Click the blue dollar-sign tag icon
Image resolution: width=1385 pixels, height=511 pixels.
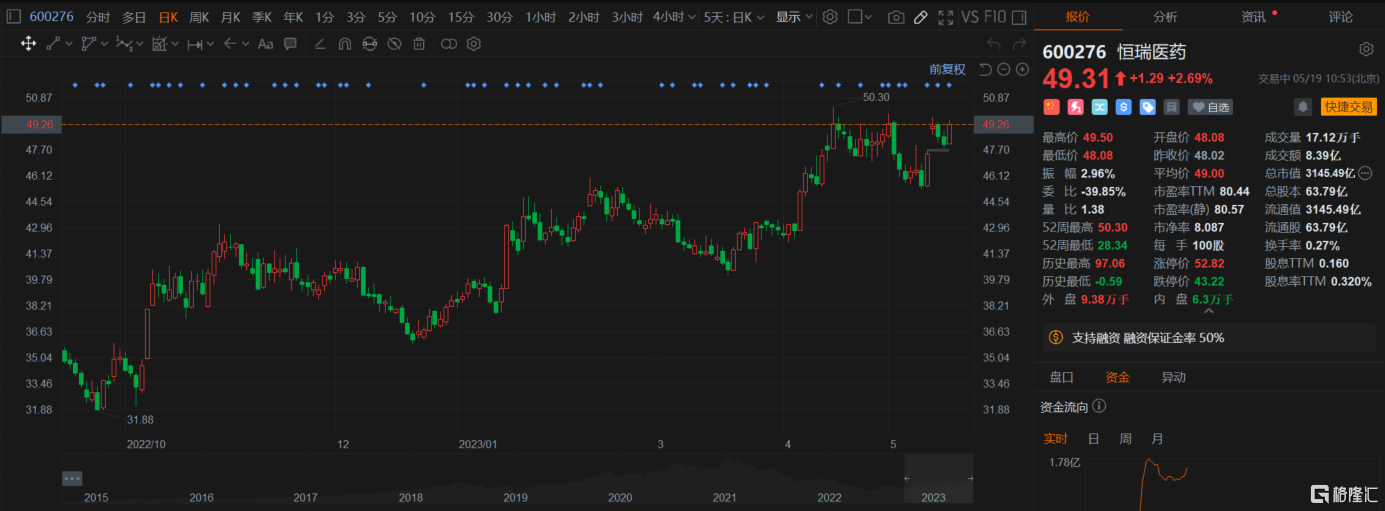pos(1124,106)
